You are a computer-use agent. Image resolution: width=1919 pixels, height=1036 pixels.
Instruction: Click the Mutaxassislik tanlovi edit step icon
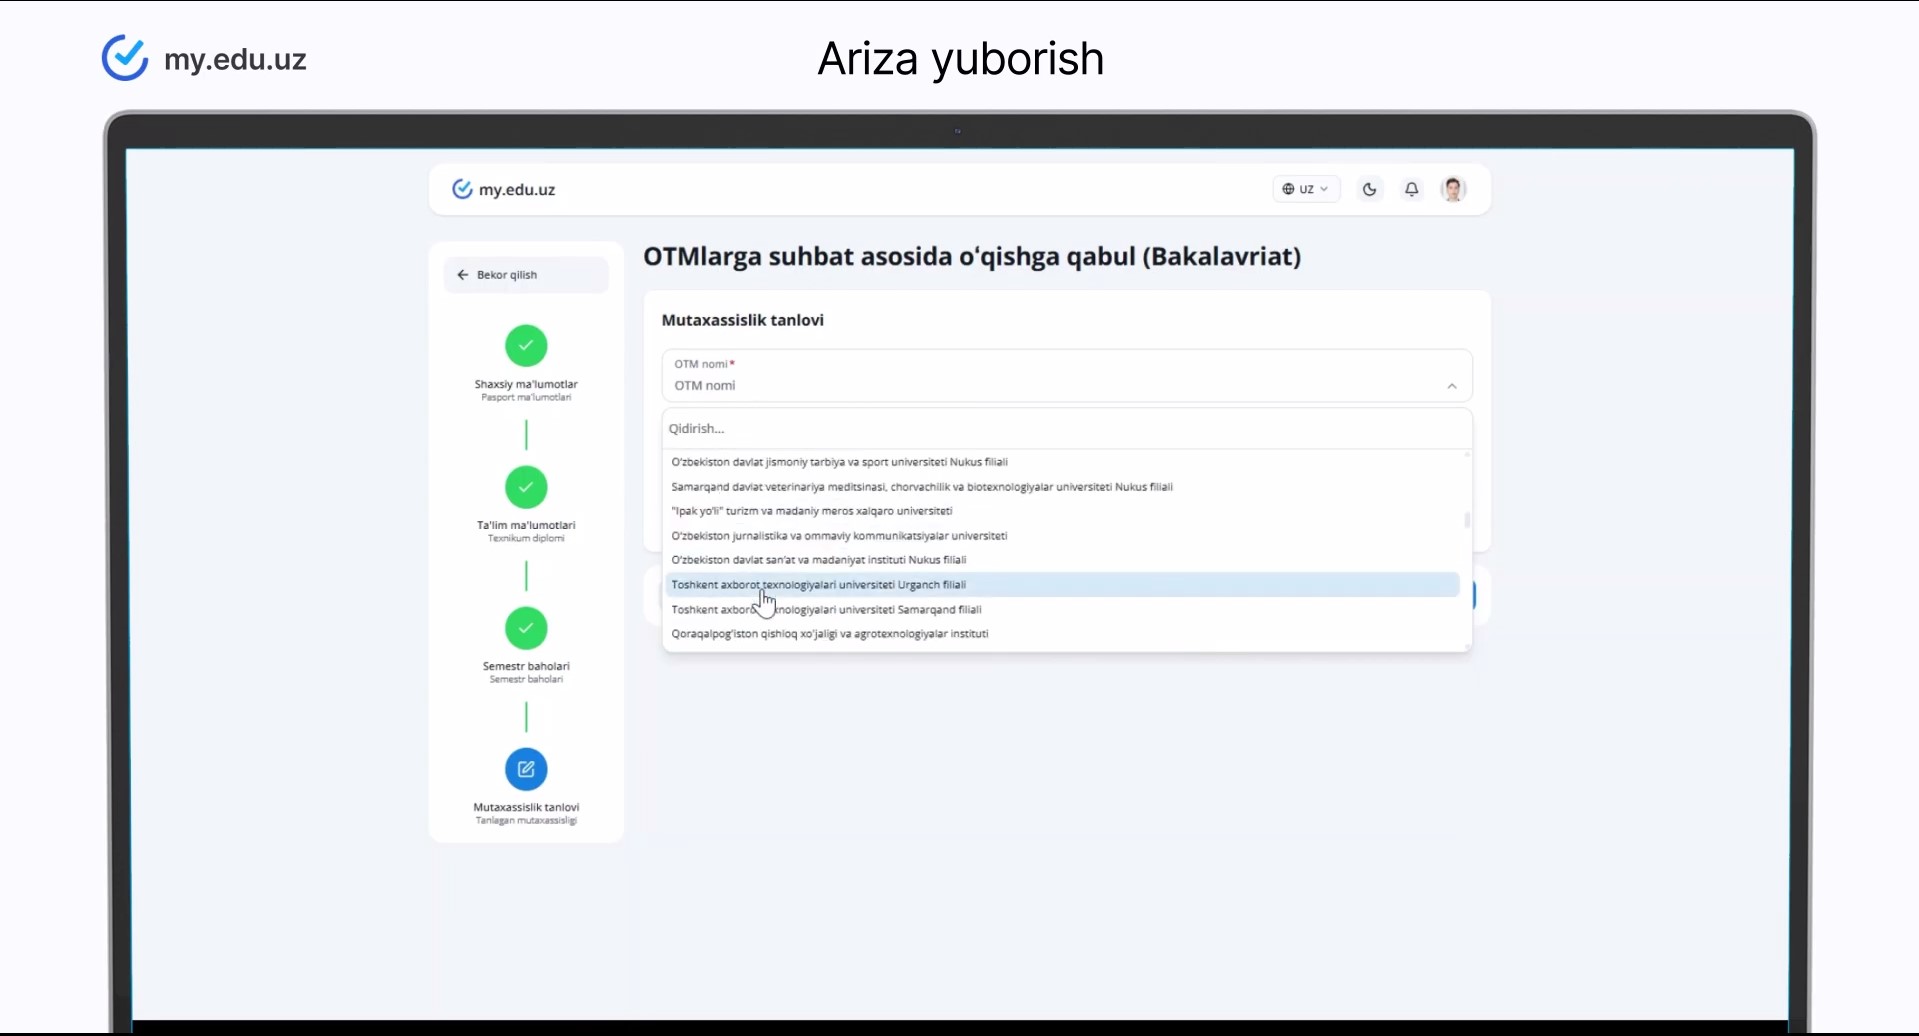pyautogui.click(x=526, y=769)
